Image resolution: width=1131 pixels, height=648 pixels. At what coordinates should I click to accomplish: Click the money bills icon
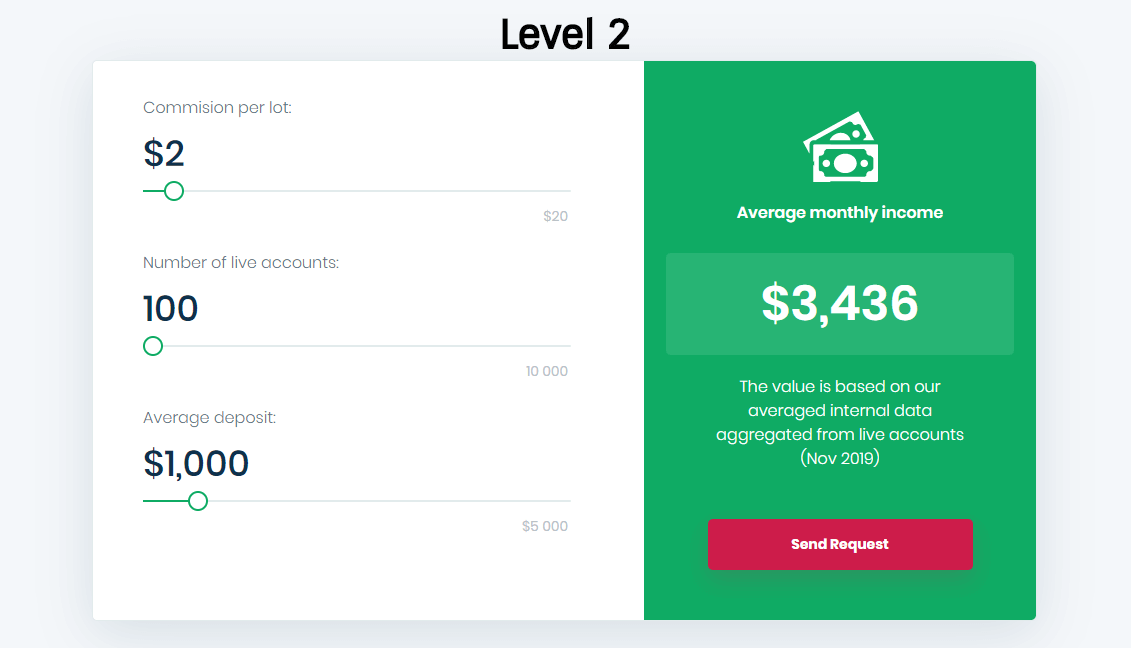[x=840, y=146]
